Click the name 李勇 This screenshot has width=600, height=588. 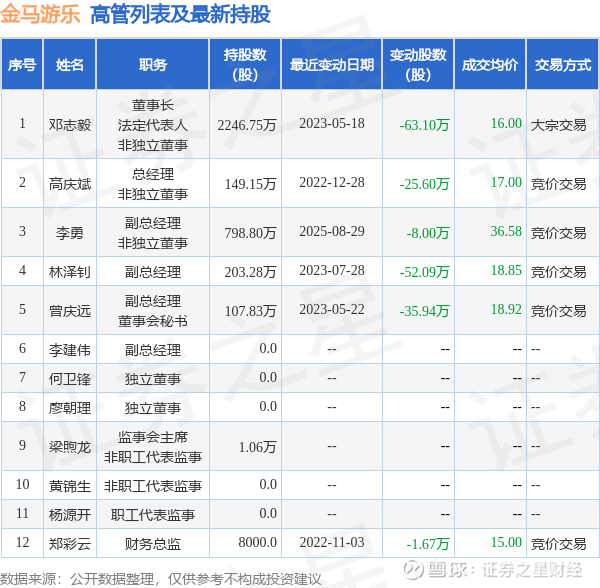tap(70, 233)
